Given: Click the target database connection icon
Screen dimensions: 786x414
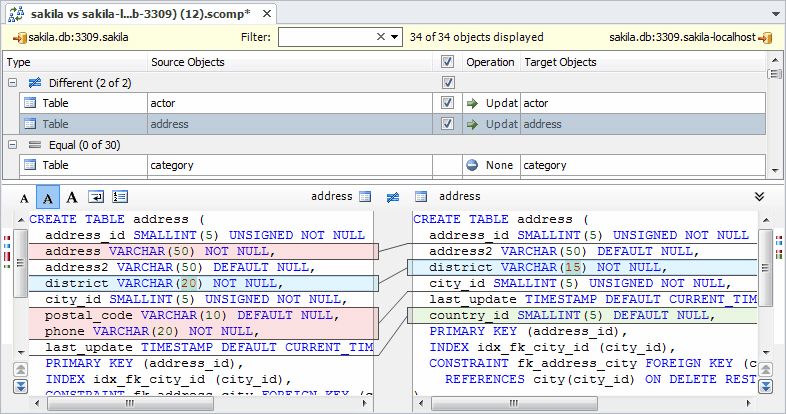Looking at the screenshot, I should [x=765, y=37].
